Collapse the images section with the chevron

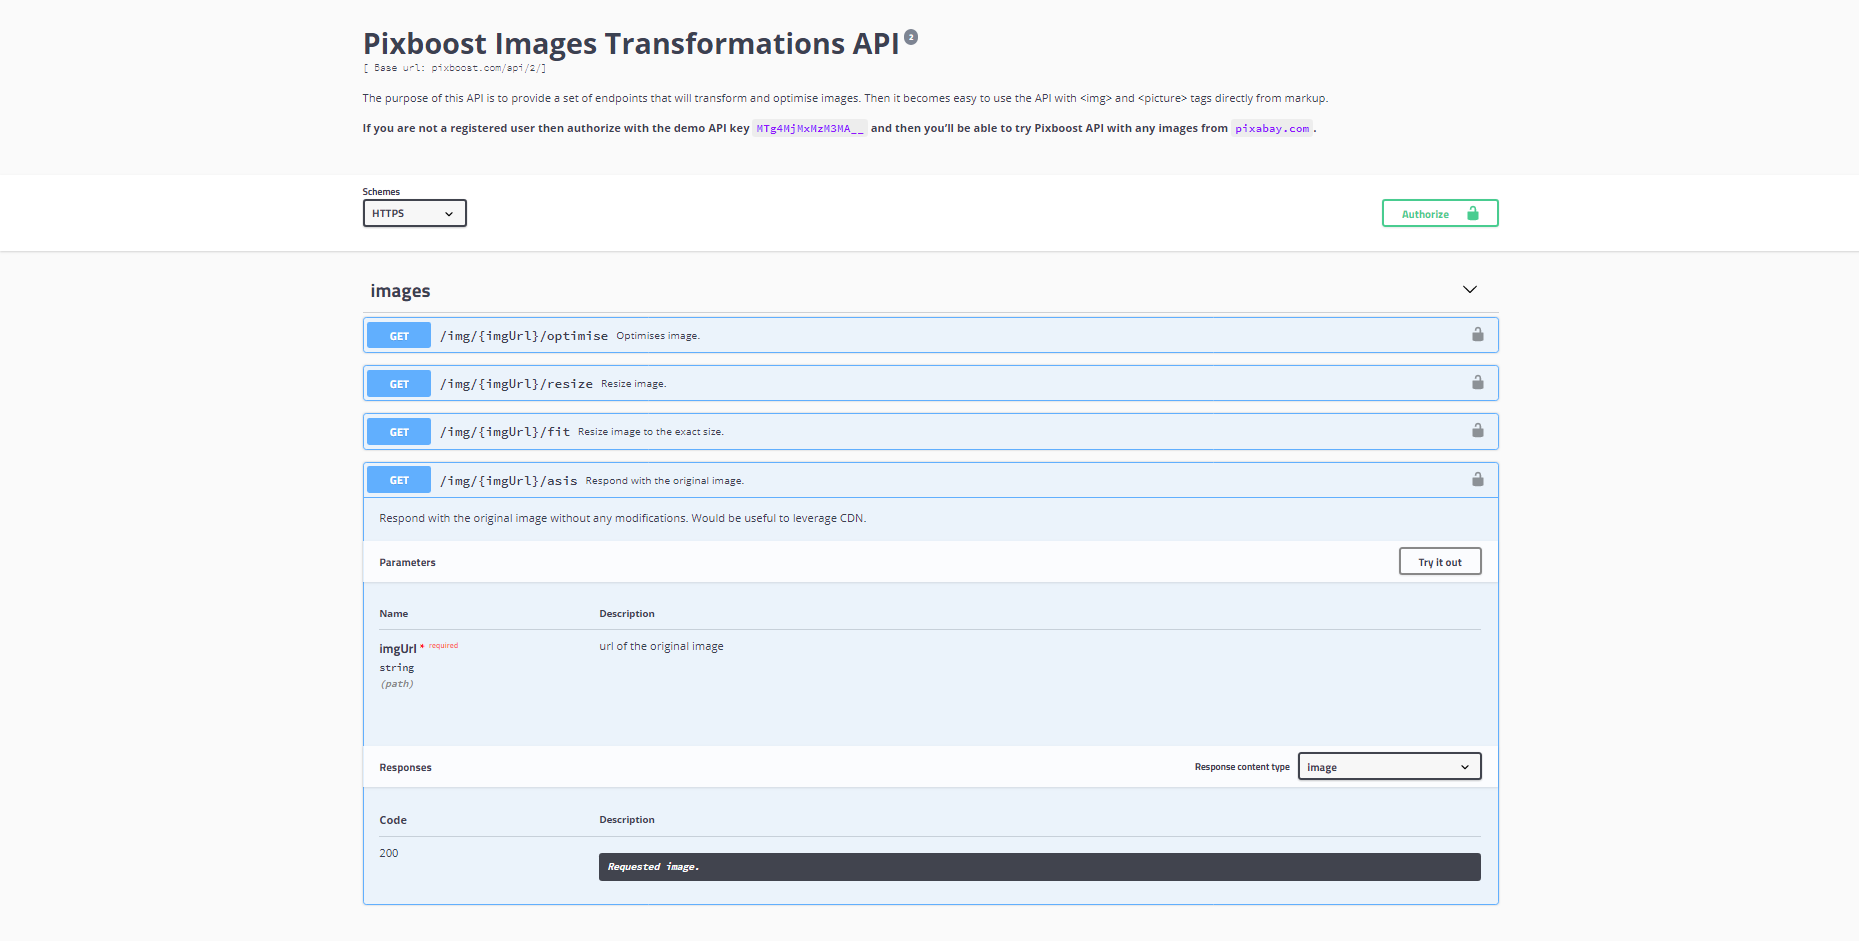pos(1469,290)
